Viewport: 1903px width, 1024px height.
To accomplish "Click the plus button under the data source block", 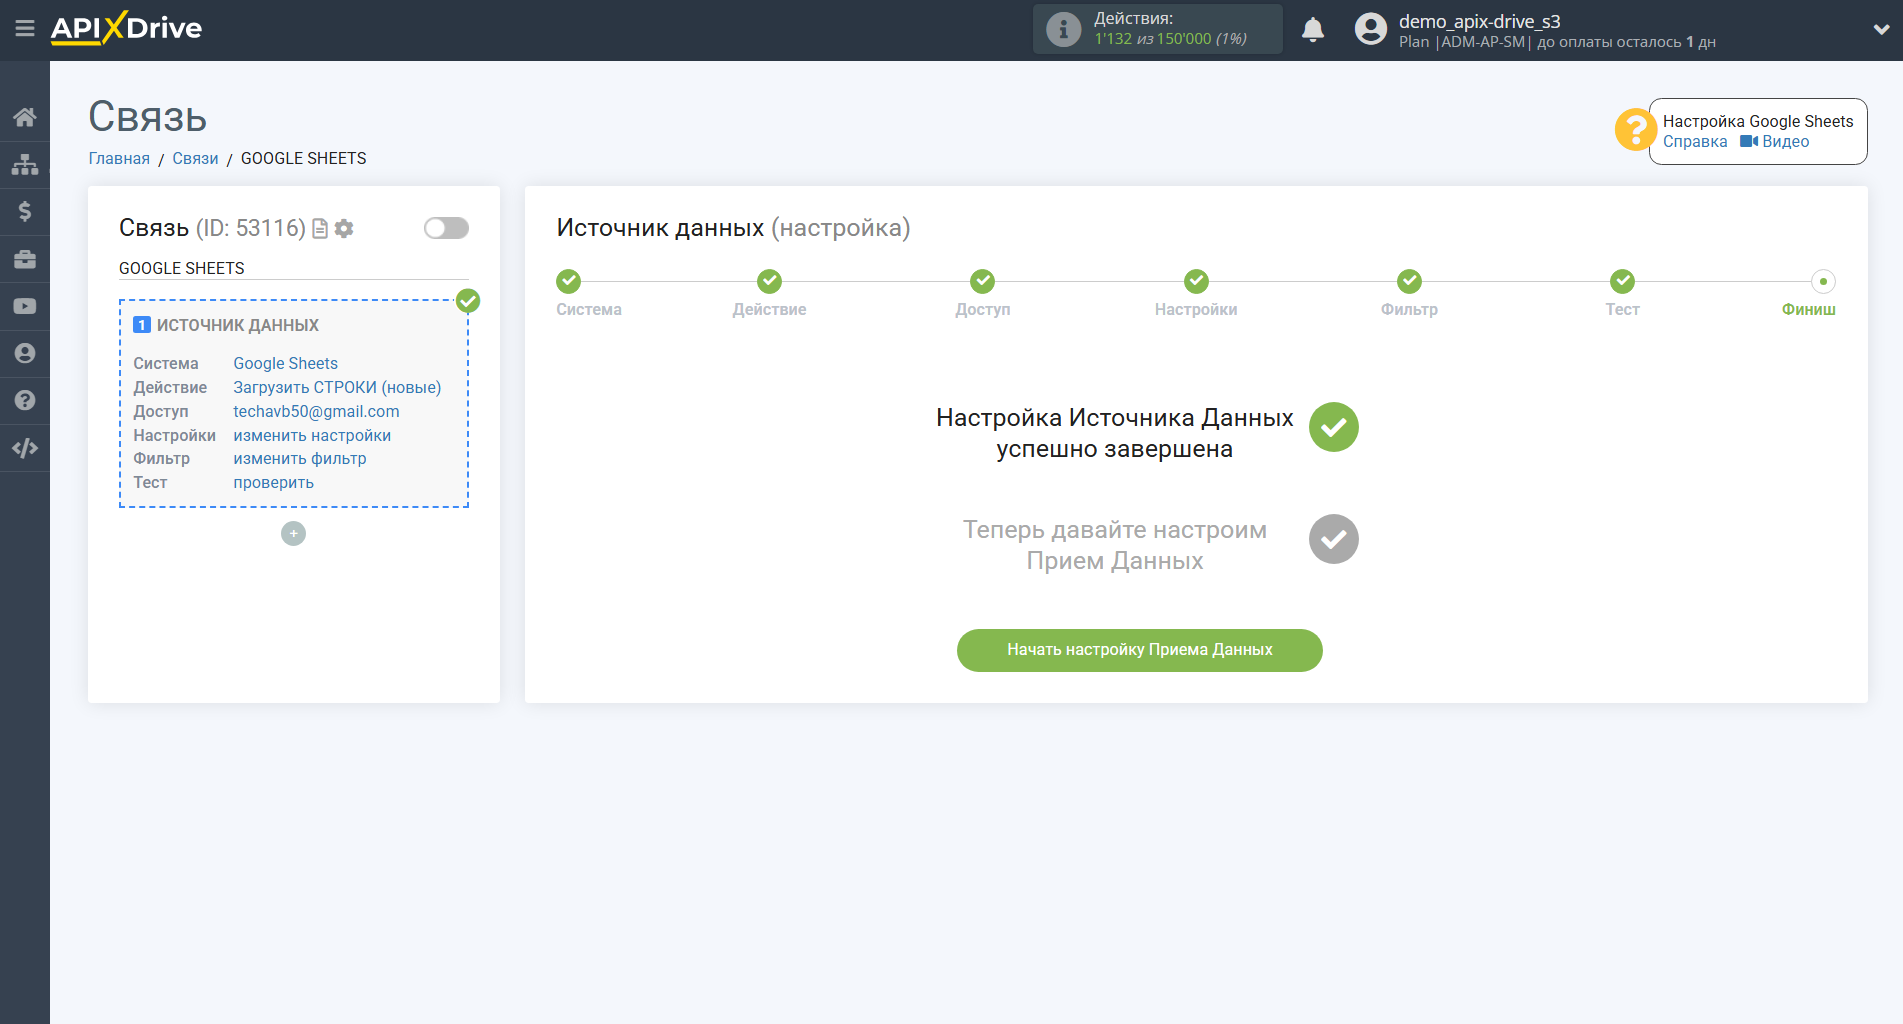I will 292,533.
